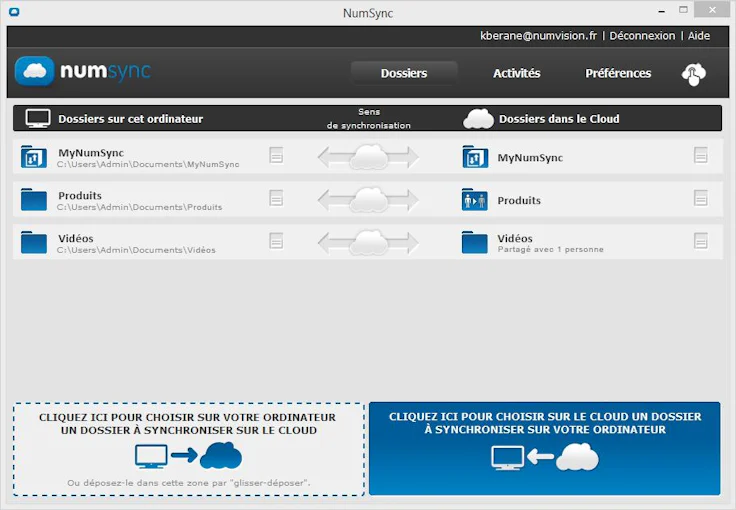Switch to the Activités tab
736x510 pixels.
click(x=516, y=73)
